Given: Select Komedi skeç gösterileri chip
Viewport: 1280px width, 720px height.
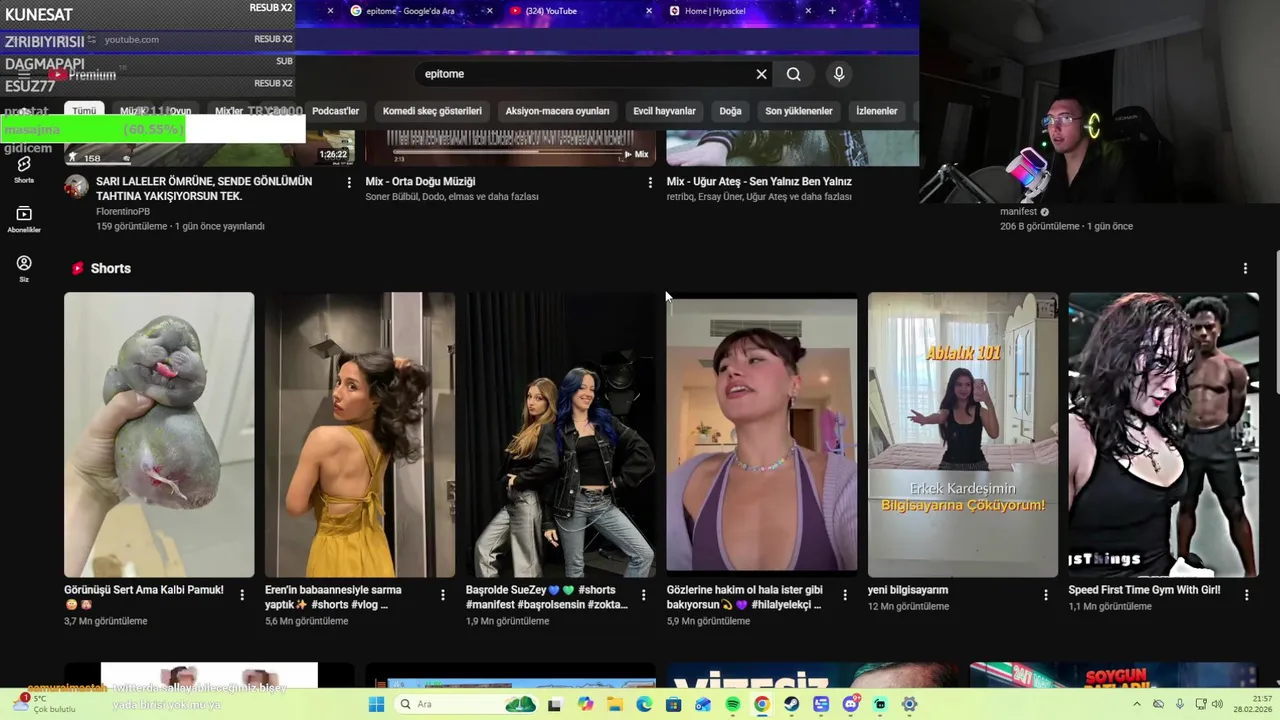Looking at the screenshot, I should coord(432,111).
